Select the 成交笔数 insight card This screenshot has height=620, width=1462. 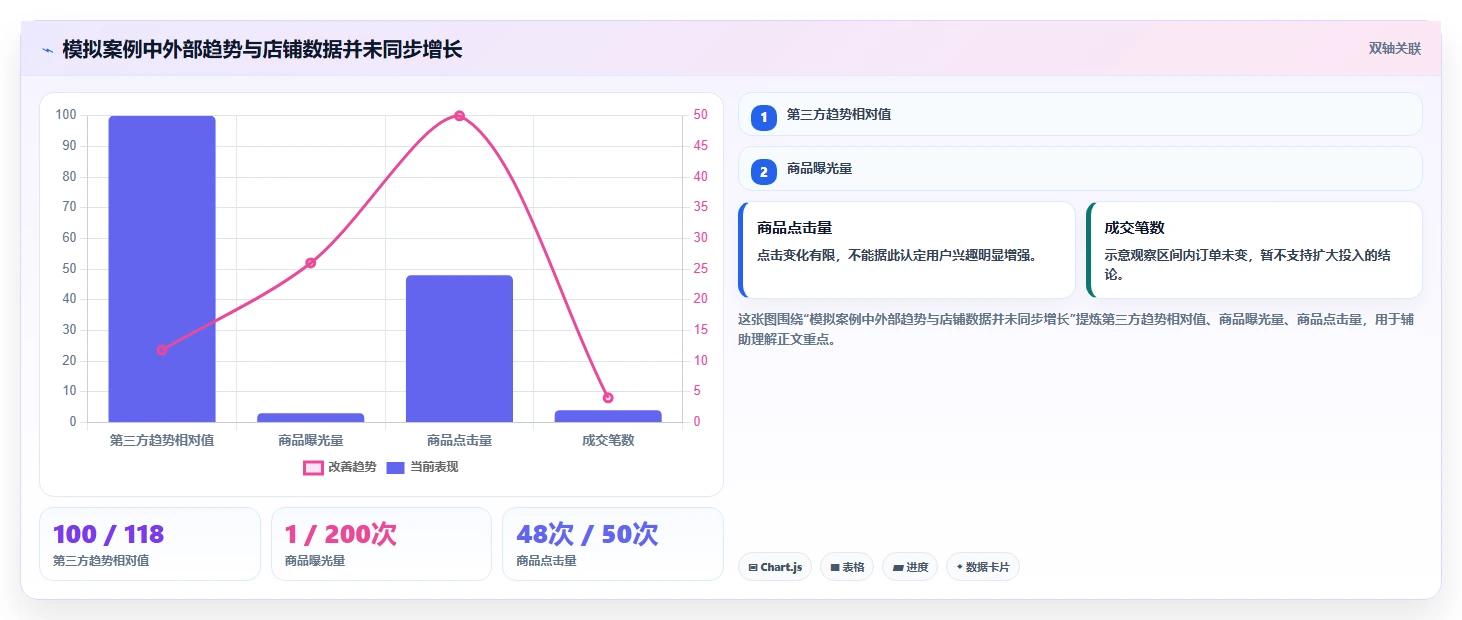point(1254,250)
